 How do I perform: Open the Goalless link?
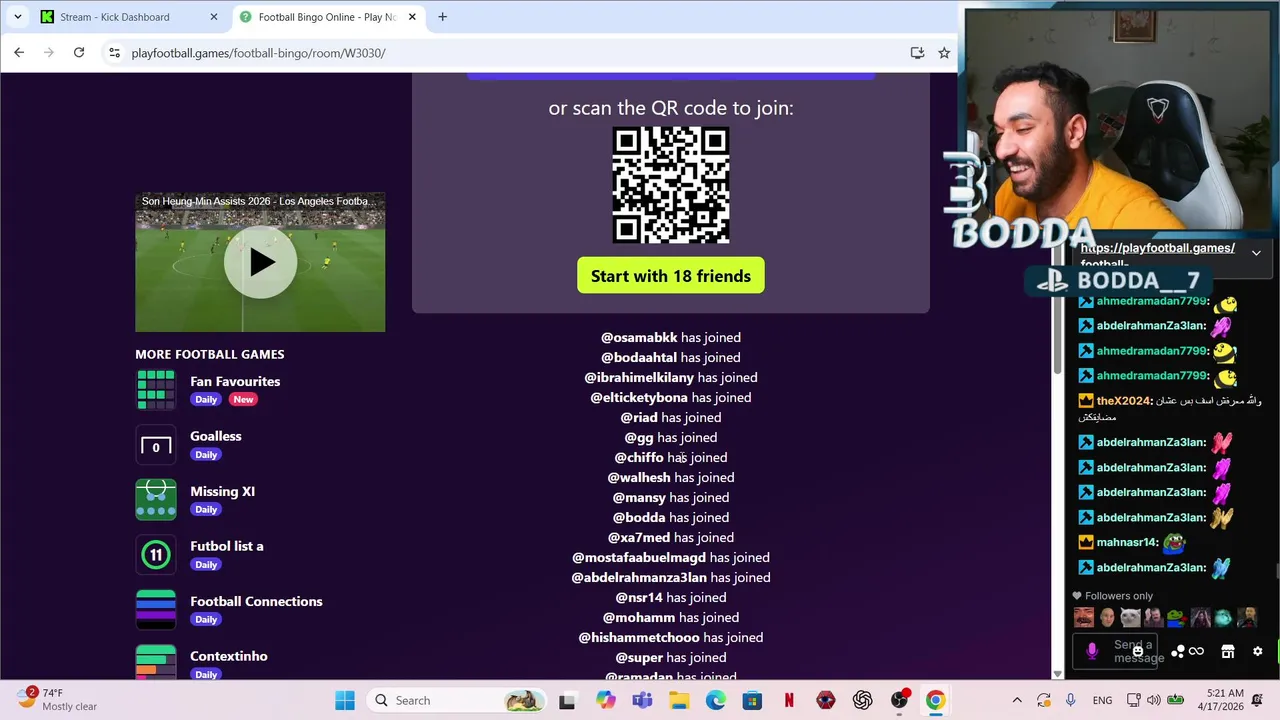click(x=216, y=436)
